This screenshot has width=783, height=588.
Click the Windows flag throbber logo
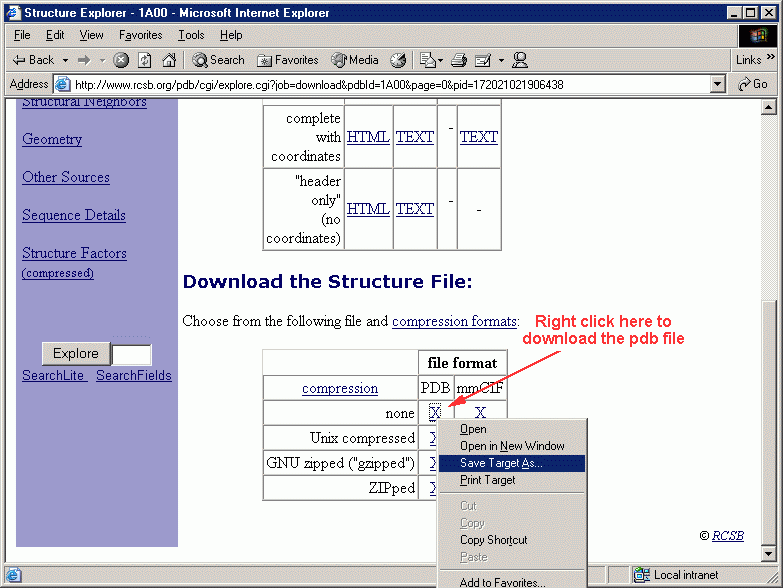(x=758, y=35)
